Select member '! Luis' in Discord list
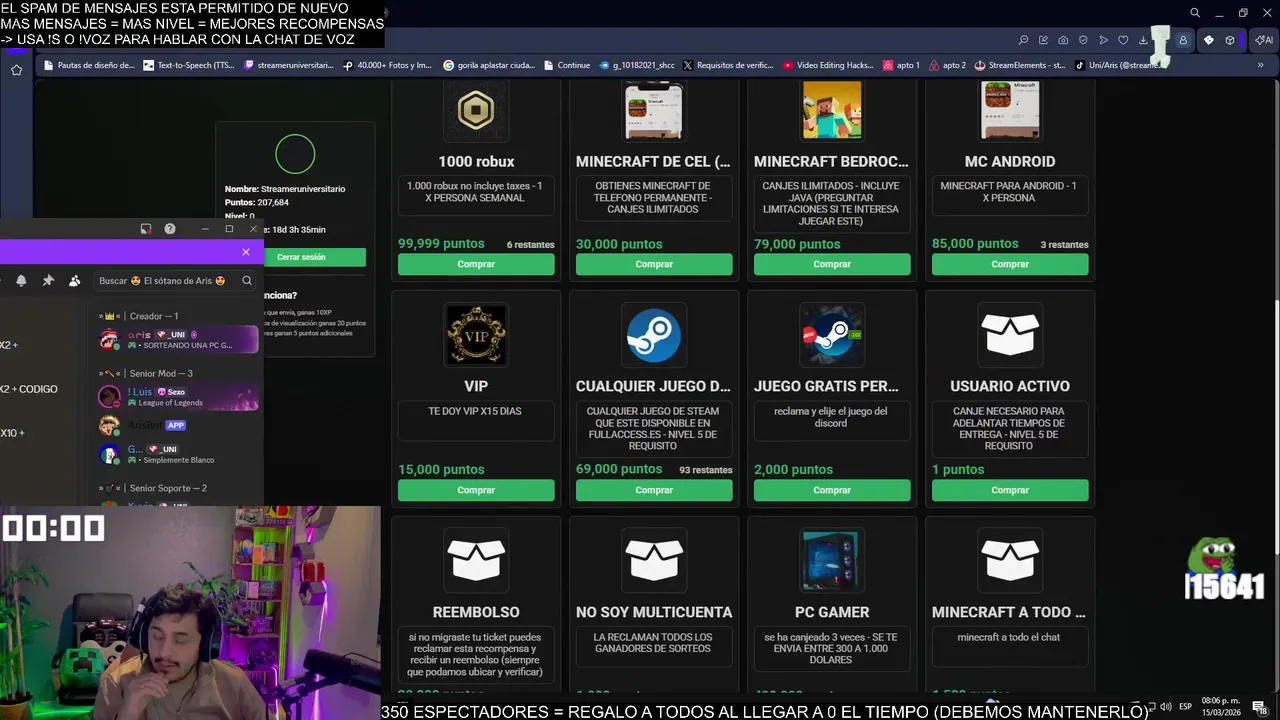The height and width of the screenshot is (720, 1280). [178, 397]
